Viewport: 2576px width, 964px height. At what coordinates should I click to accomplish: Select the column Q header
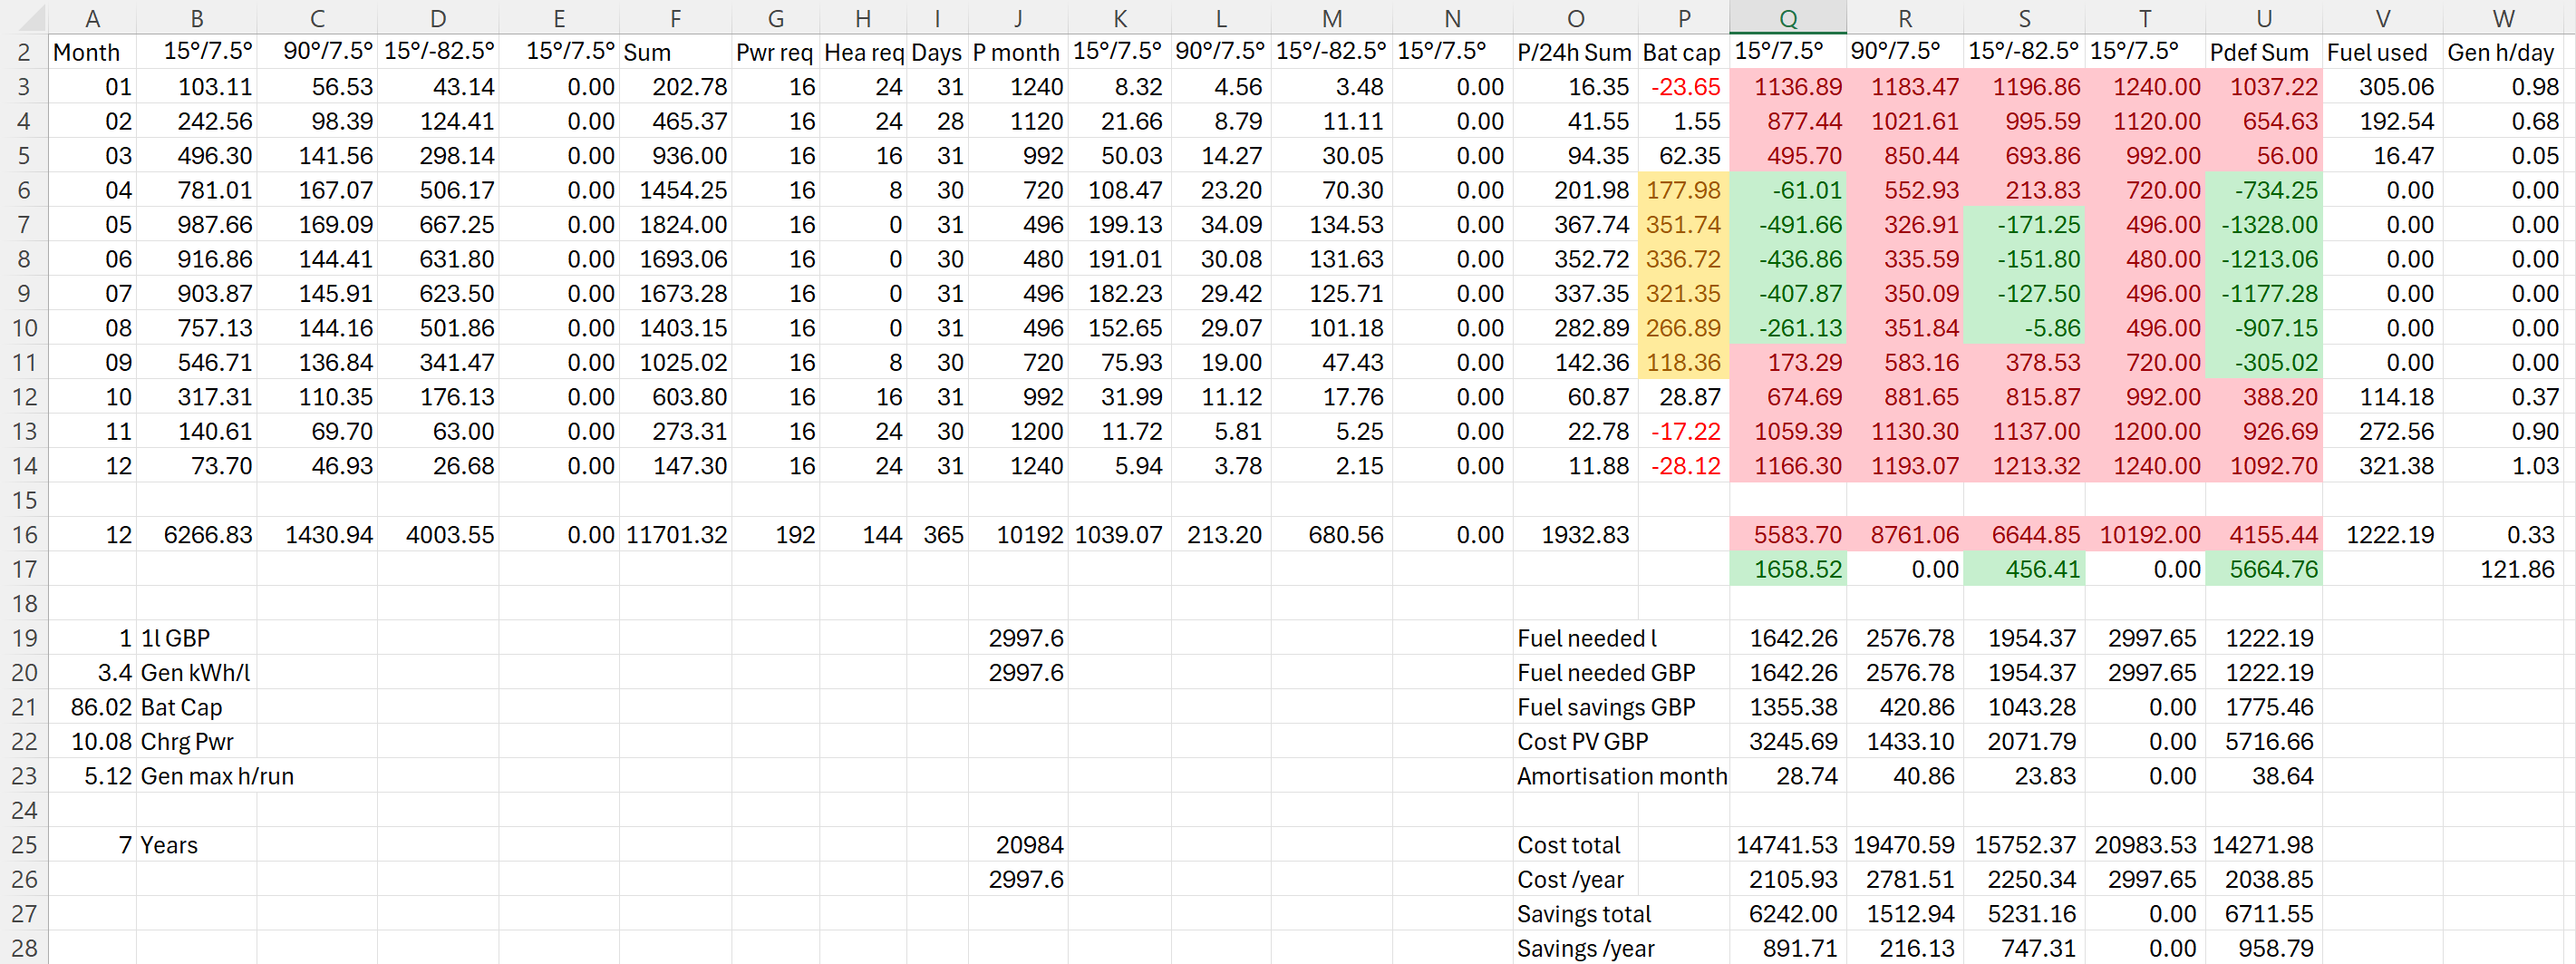click(1787, 18)
